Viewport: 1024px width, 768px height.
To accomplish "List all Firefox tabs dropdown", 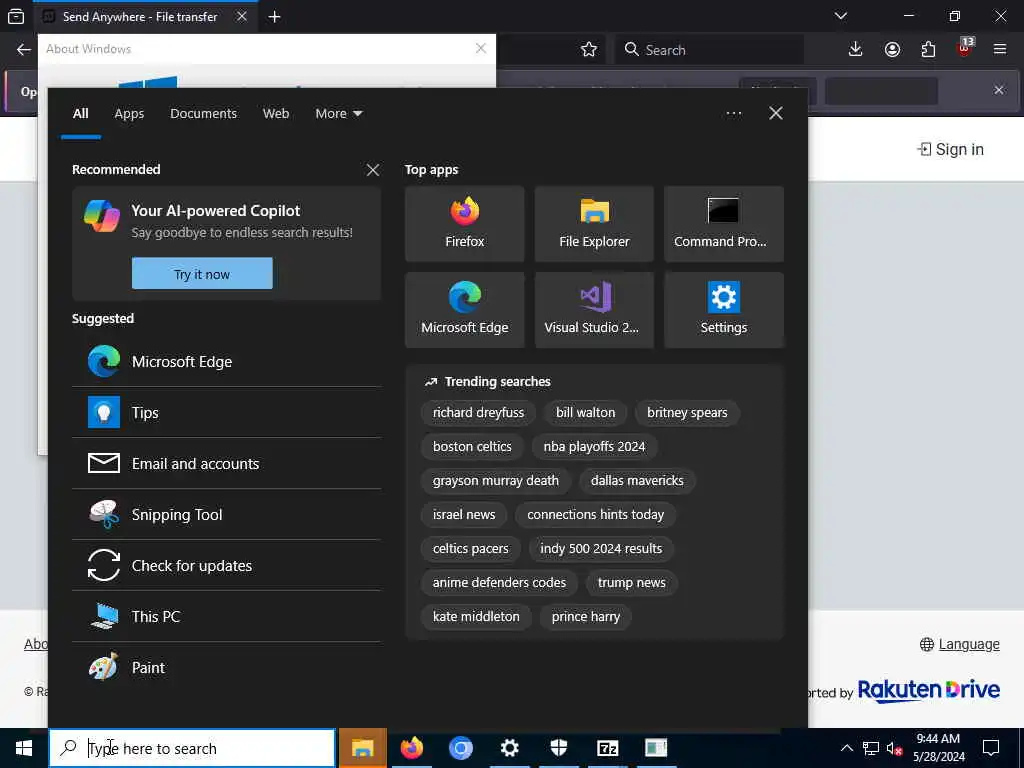I will click(x=841, y=16).
